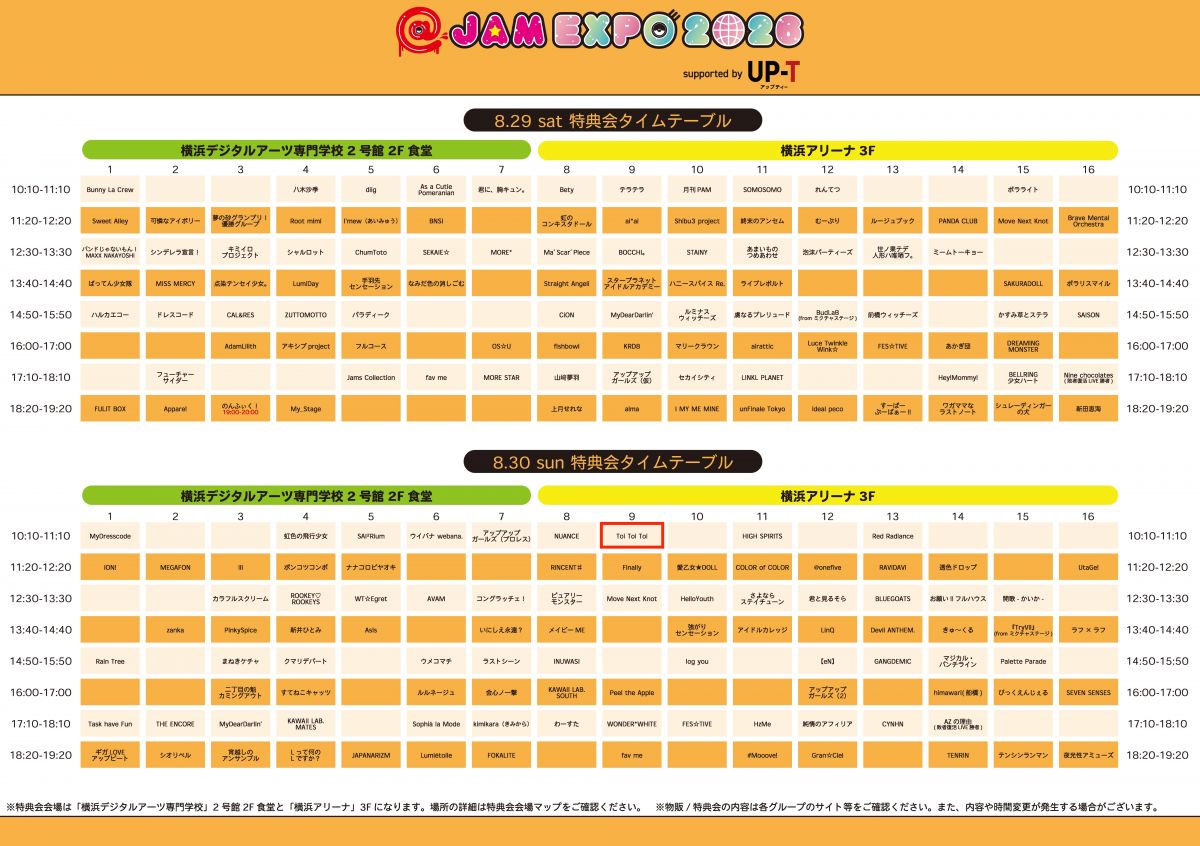
Task: Select the MISS MERCY cell
Action: 175,284
